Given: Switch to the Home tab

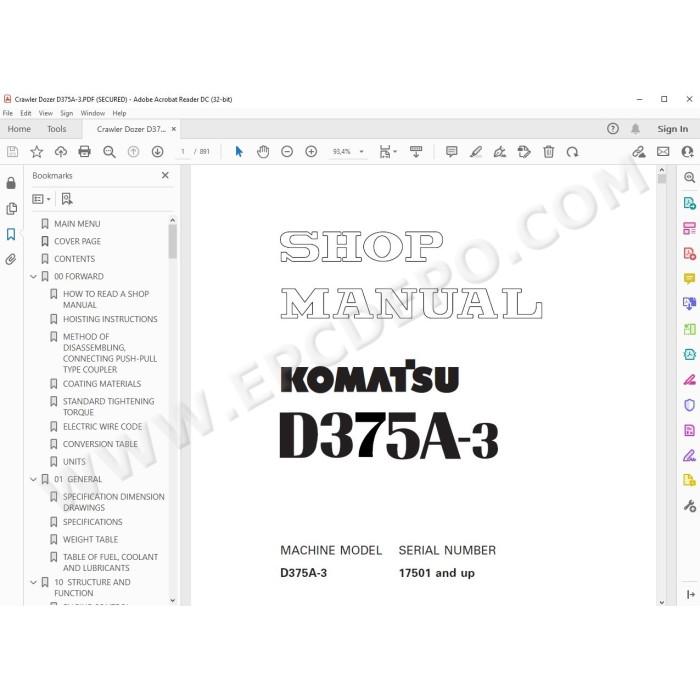Looking at the screenshot, I should click(x=19, y=129).
